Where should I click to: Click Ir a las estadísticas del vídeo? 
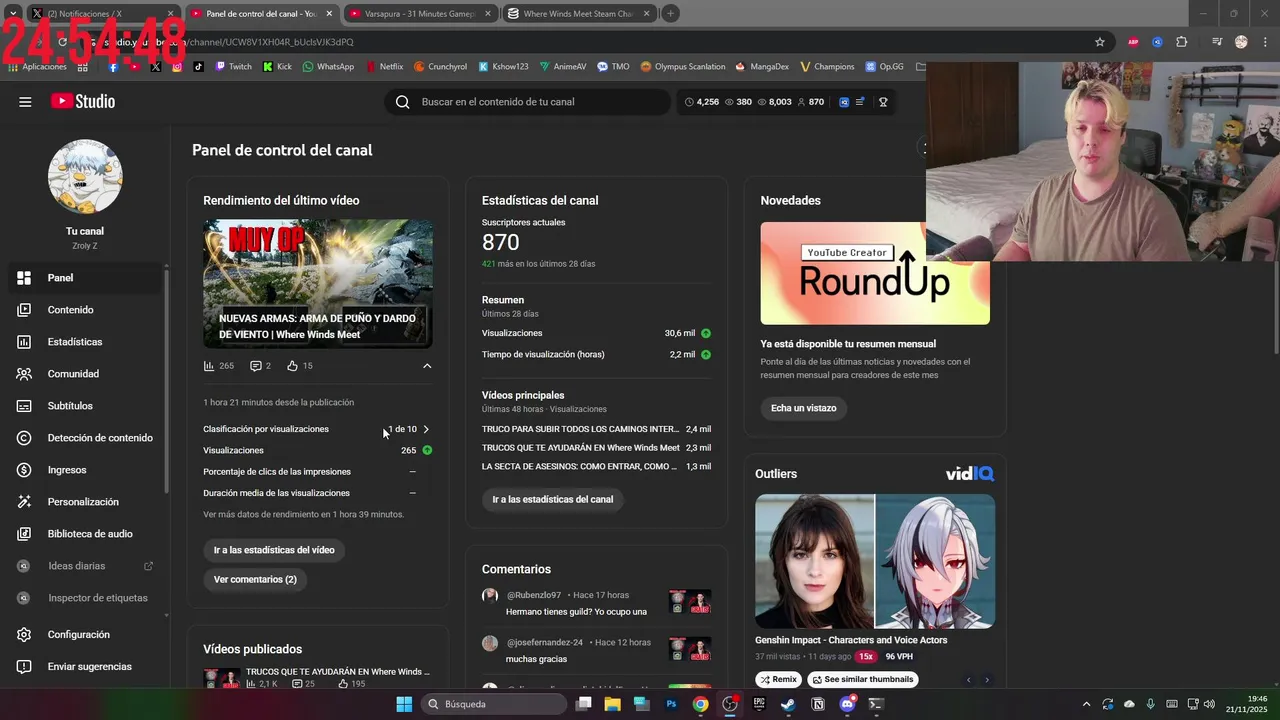[274, 550]
